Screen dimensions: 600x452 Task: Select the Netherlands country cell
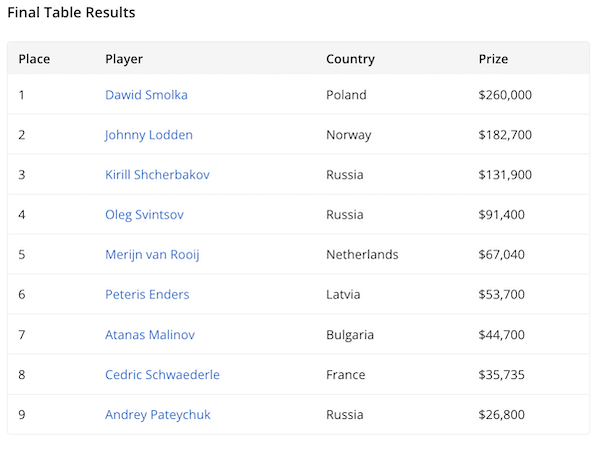click(x=362, y=255)
